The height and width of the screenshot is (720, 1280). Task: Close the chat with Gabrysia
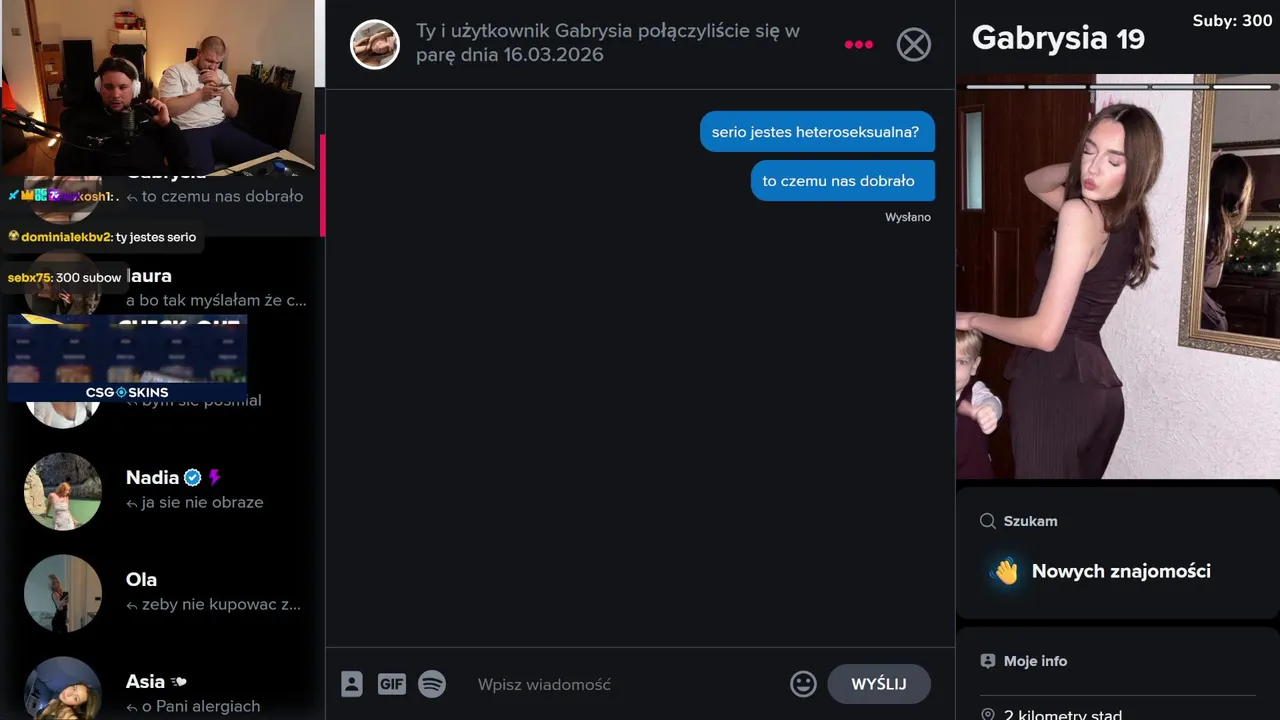[913, 44]
